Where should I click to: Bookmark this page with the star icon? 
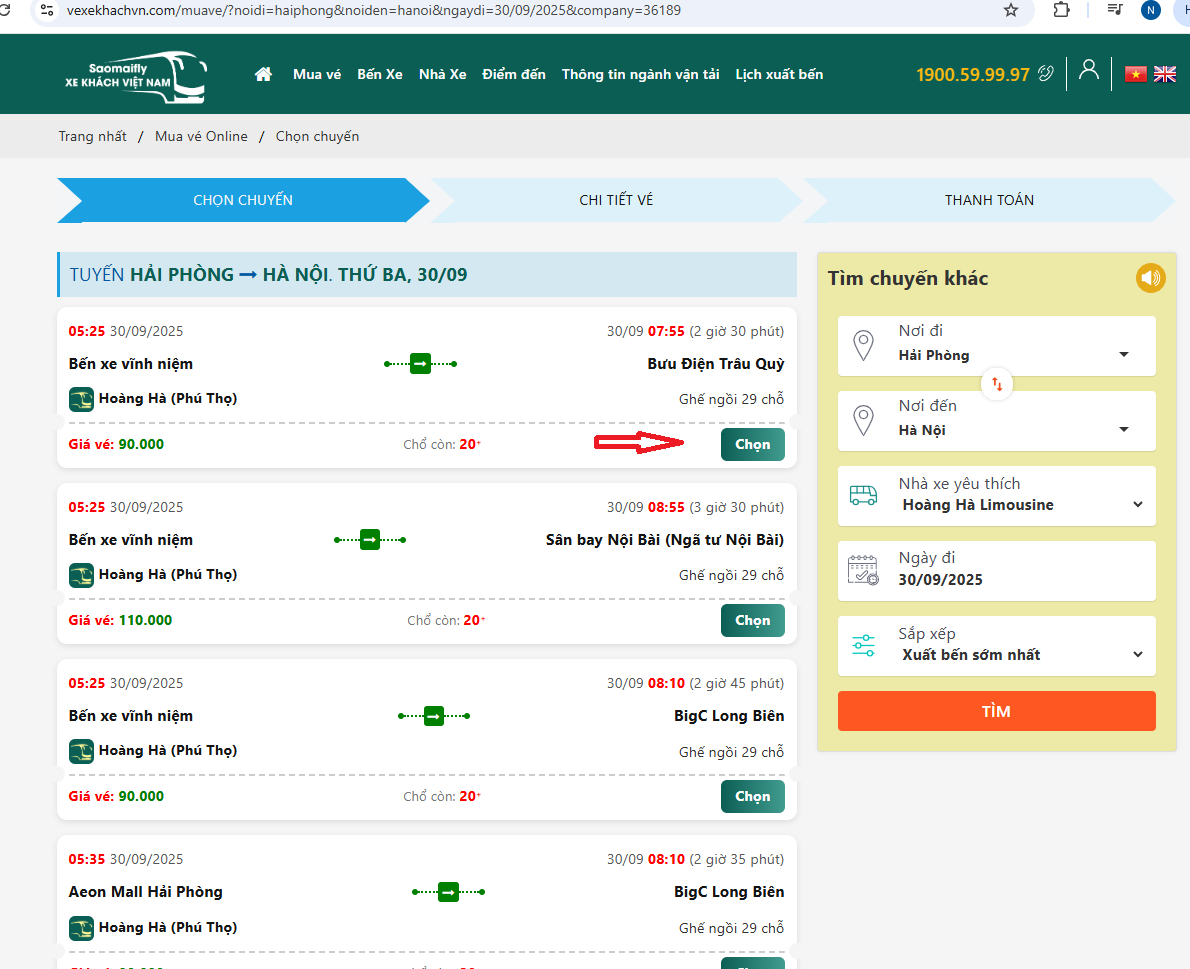pos(1011,10)
